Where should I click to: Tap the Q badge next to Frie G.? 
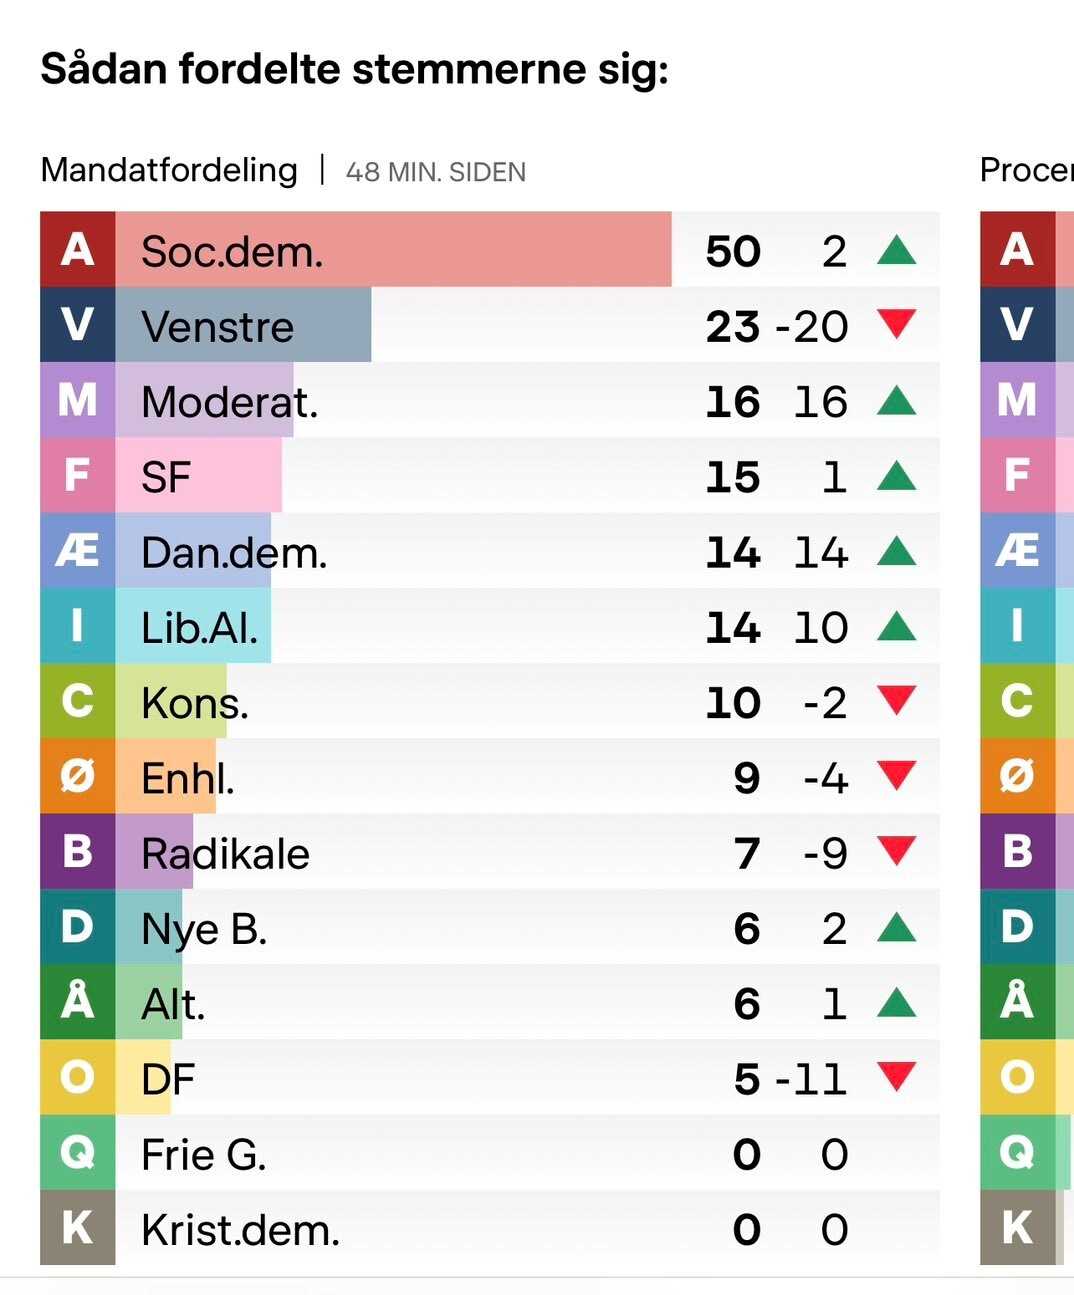77,1153
